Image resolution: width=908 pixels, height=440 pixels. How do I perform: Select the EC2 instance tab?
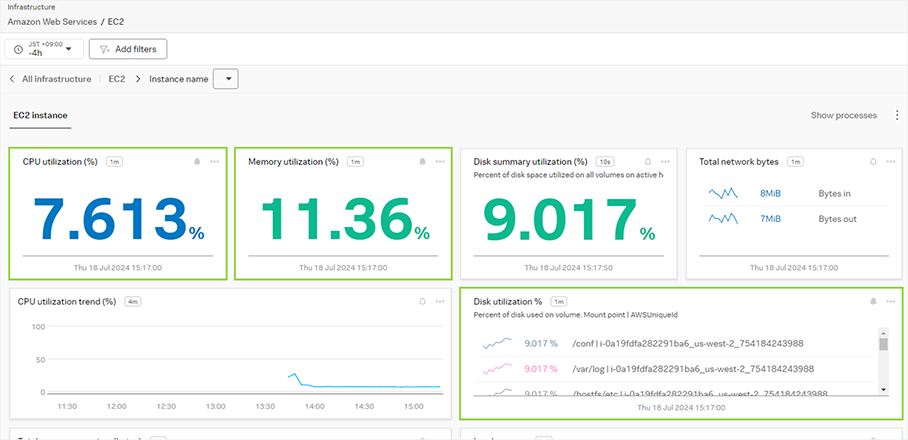click(40, 116)
